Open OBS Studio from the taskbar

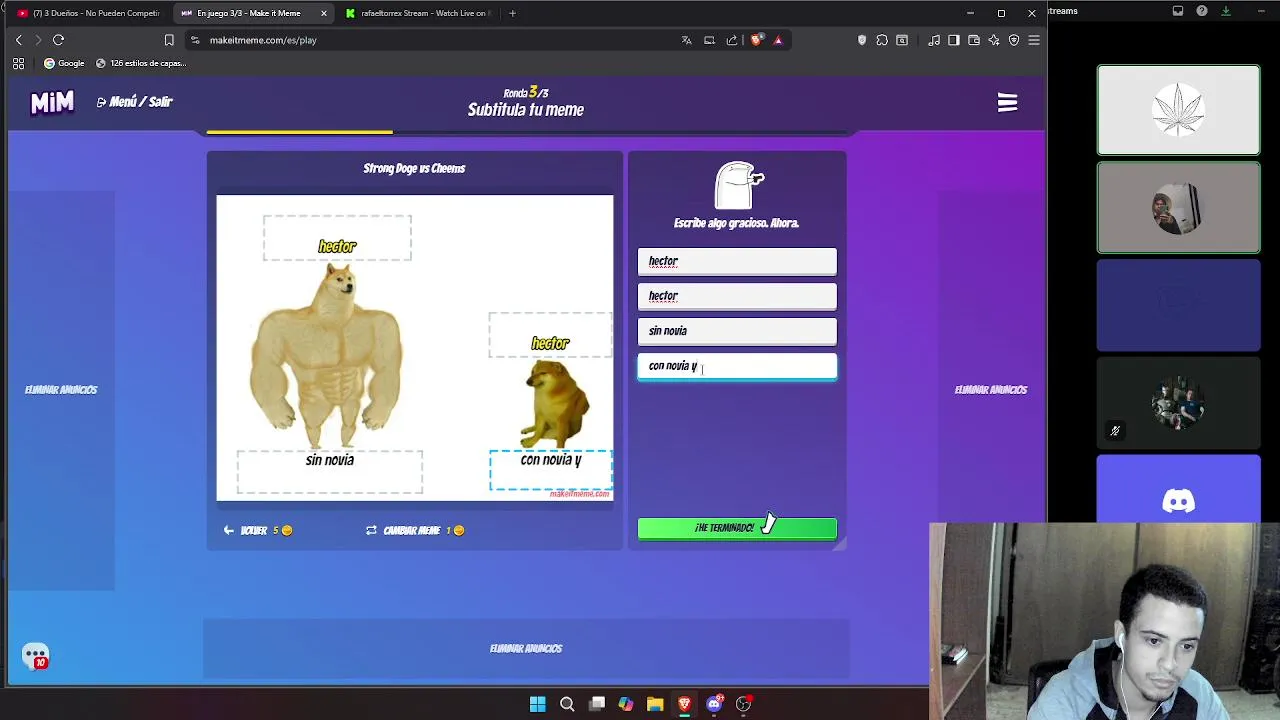click(744, 704)
